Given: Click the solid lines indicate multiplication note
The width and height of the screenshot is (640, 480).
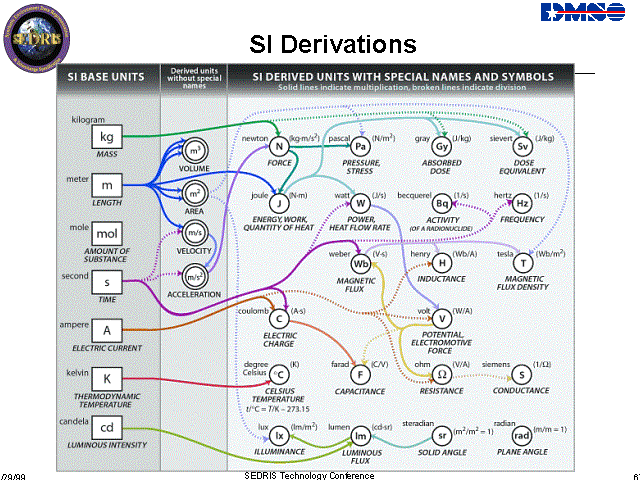Looking at the screenshot, I should point(402,87).
